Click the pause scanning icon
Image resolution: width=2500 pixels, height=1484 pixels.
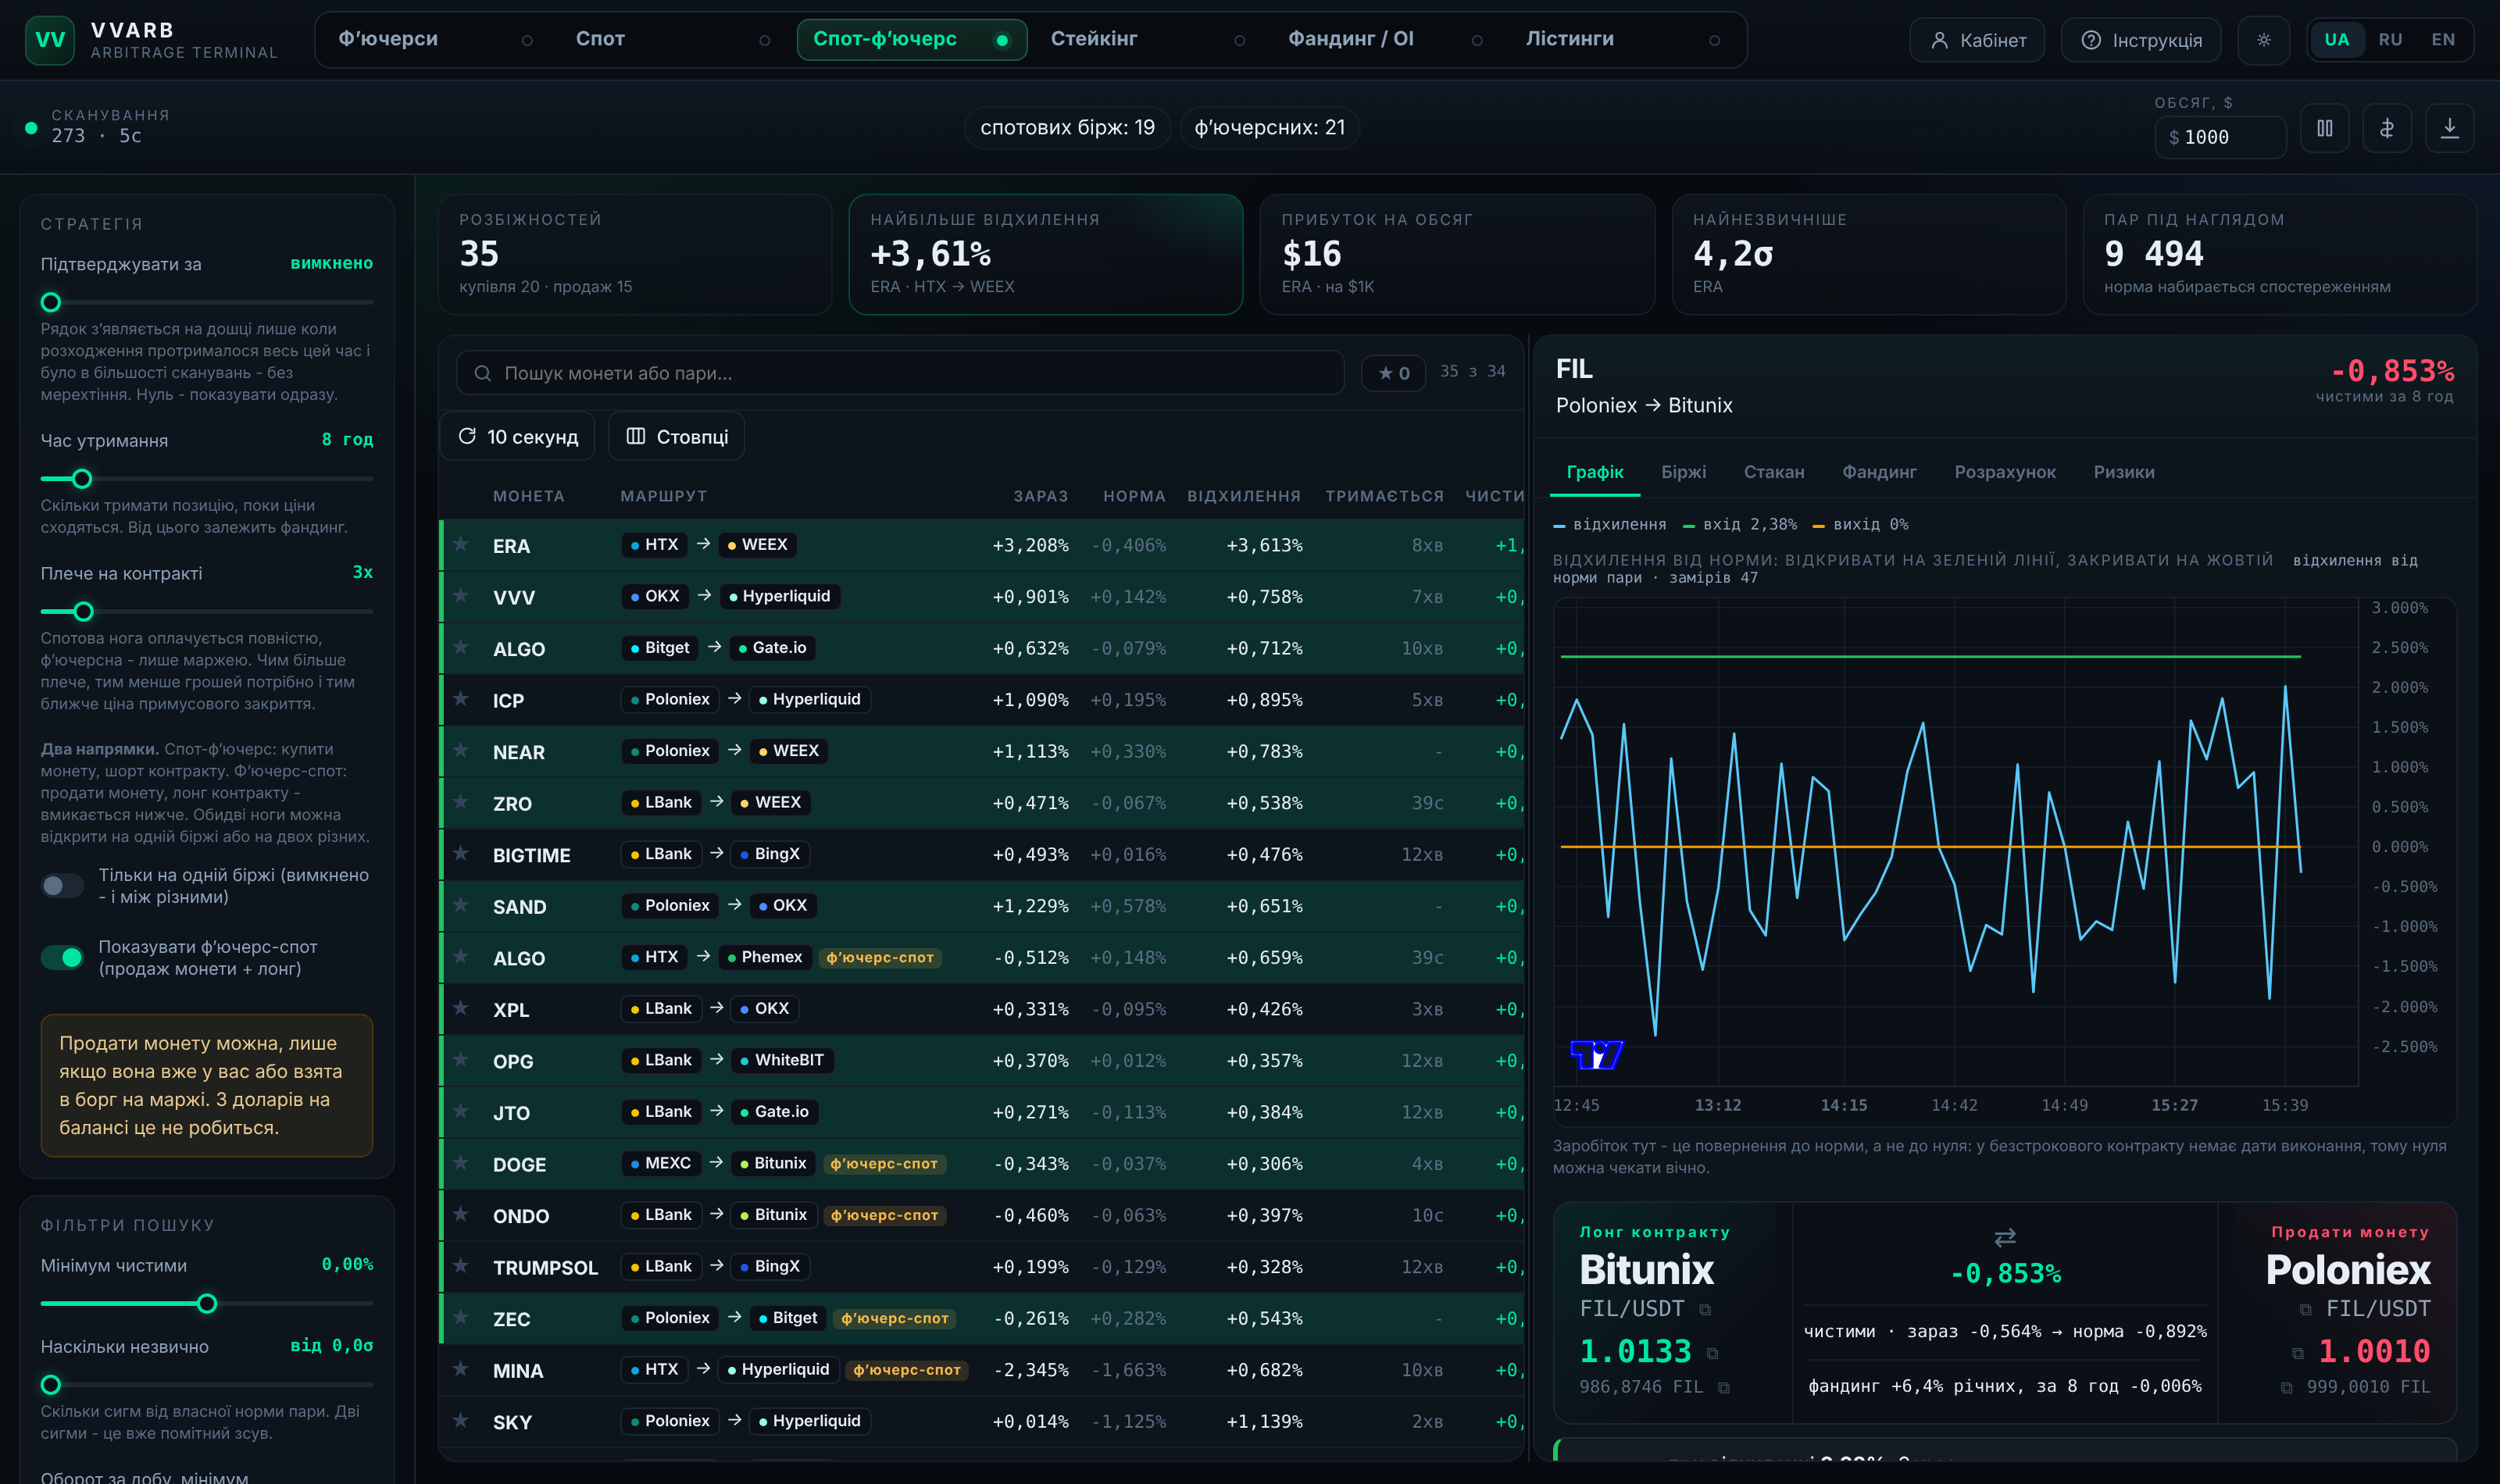click(2325, 128)
